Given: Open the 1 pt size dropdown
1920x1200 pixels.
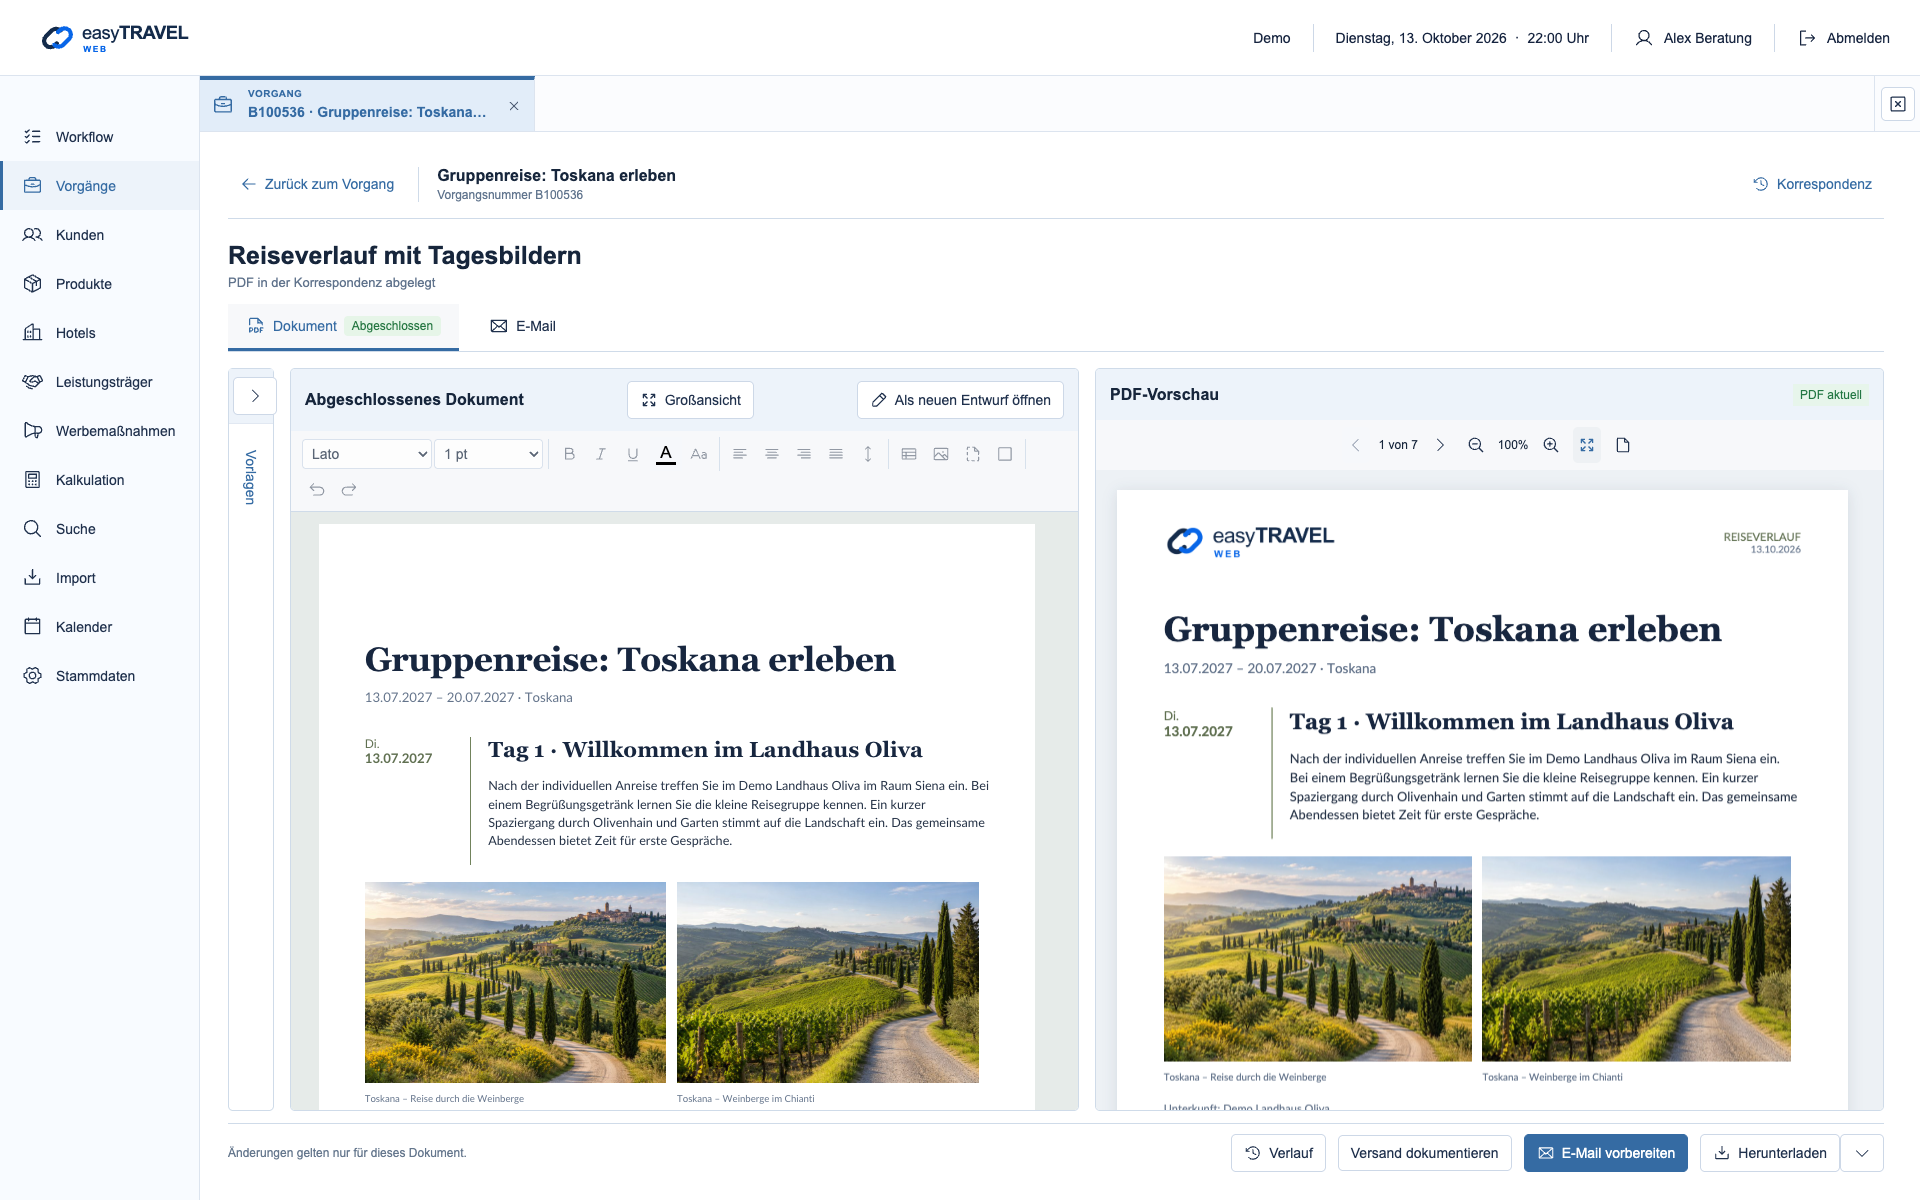Looking at the screenshot, I should tap(489, 454).
